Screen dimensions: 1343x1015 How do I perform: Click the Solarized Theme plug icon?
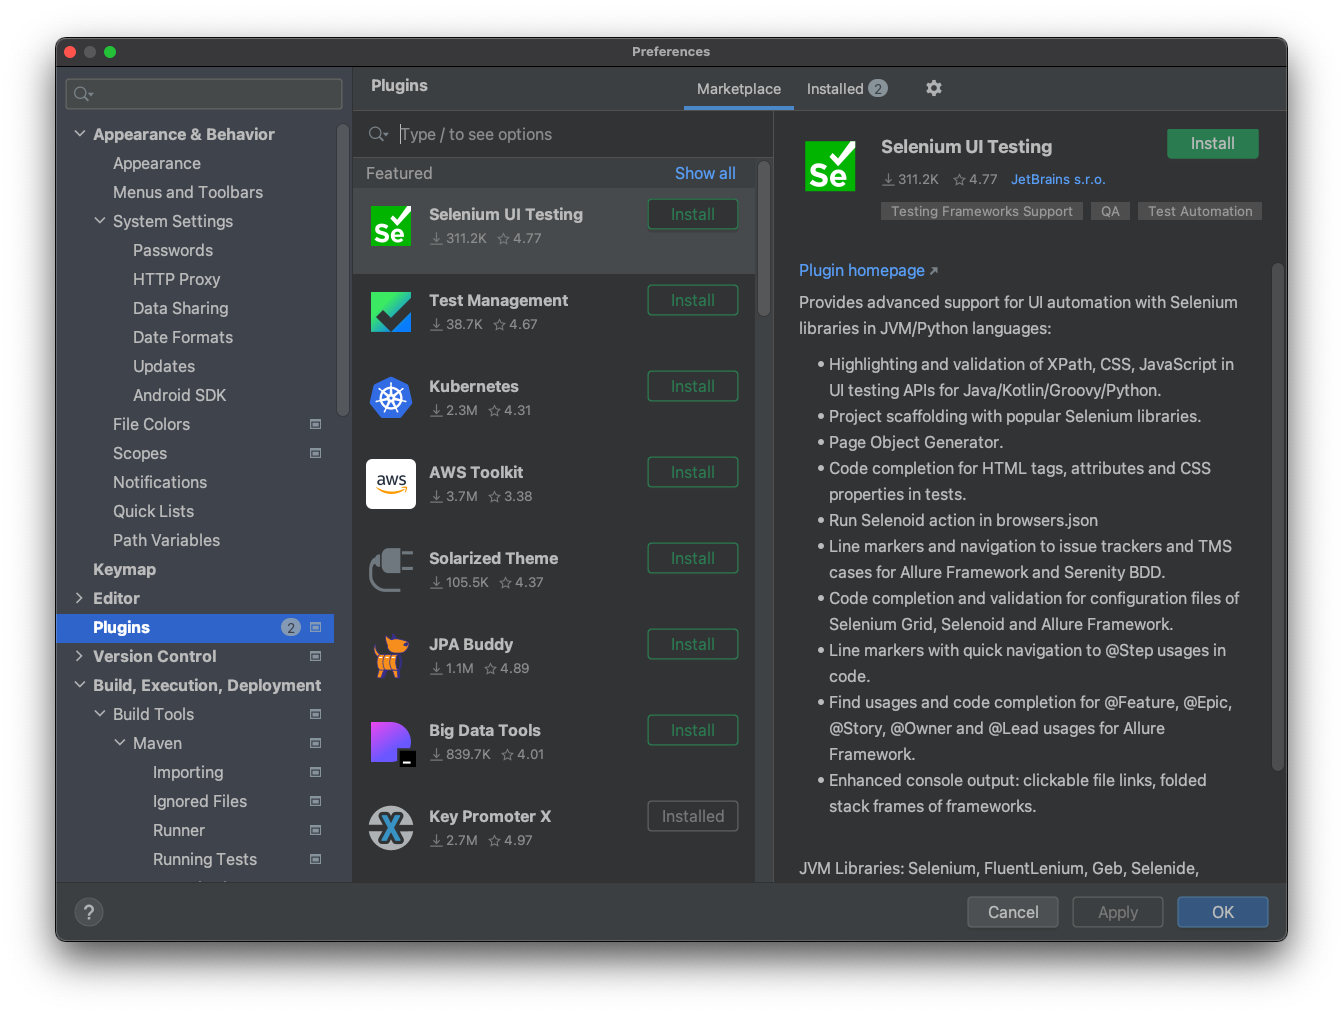(391, 570)
